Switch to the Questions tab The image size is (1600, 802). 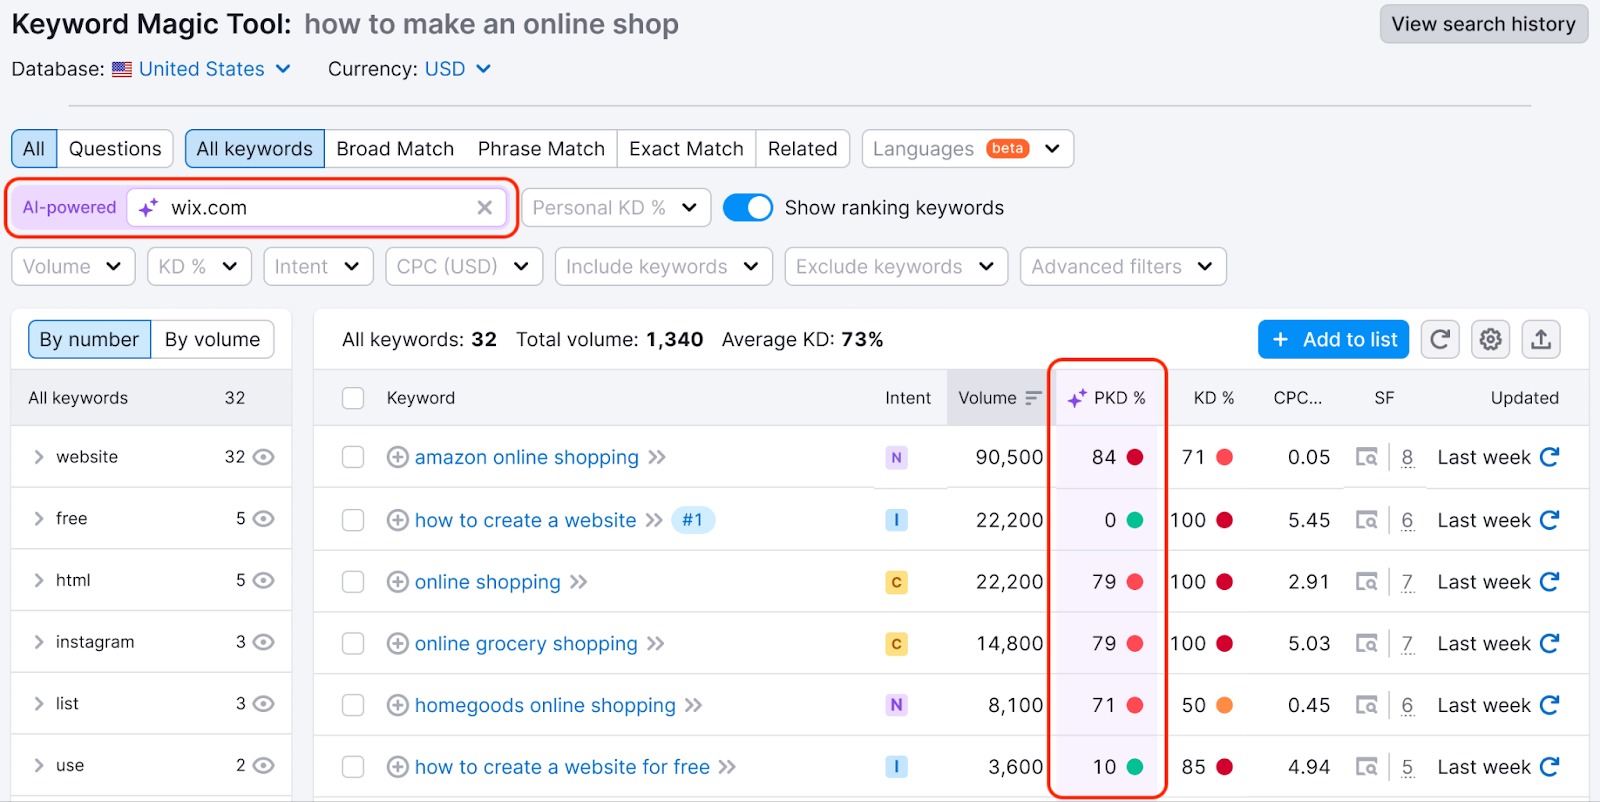tap(115, 149)
